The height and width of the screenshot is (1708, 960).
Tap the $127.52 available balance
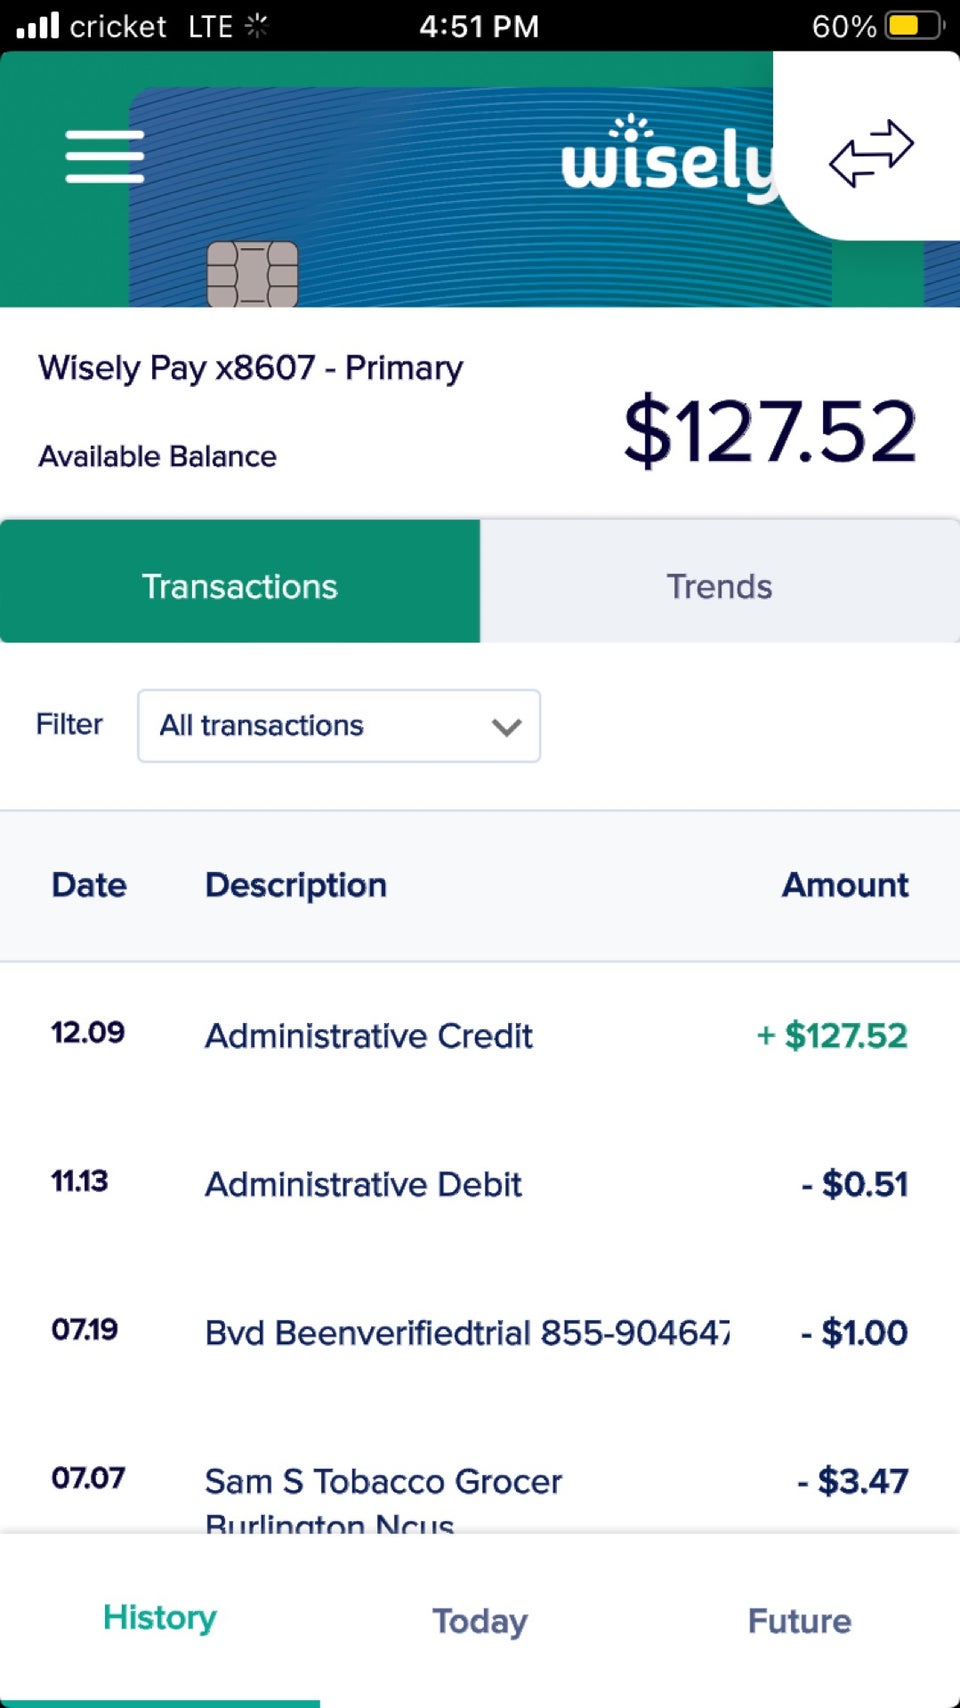[x=769, y=431]
